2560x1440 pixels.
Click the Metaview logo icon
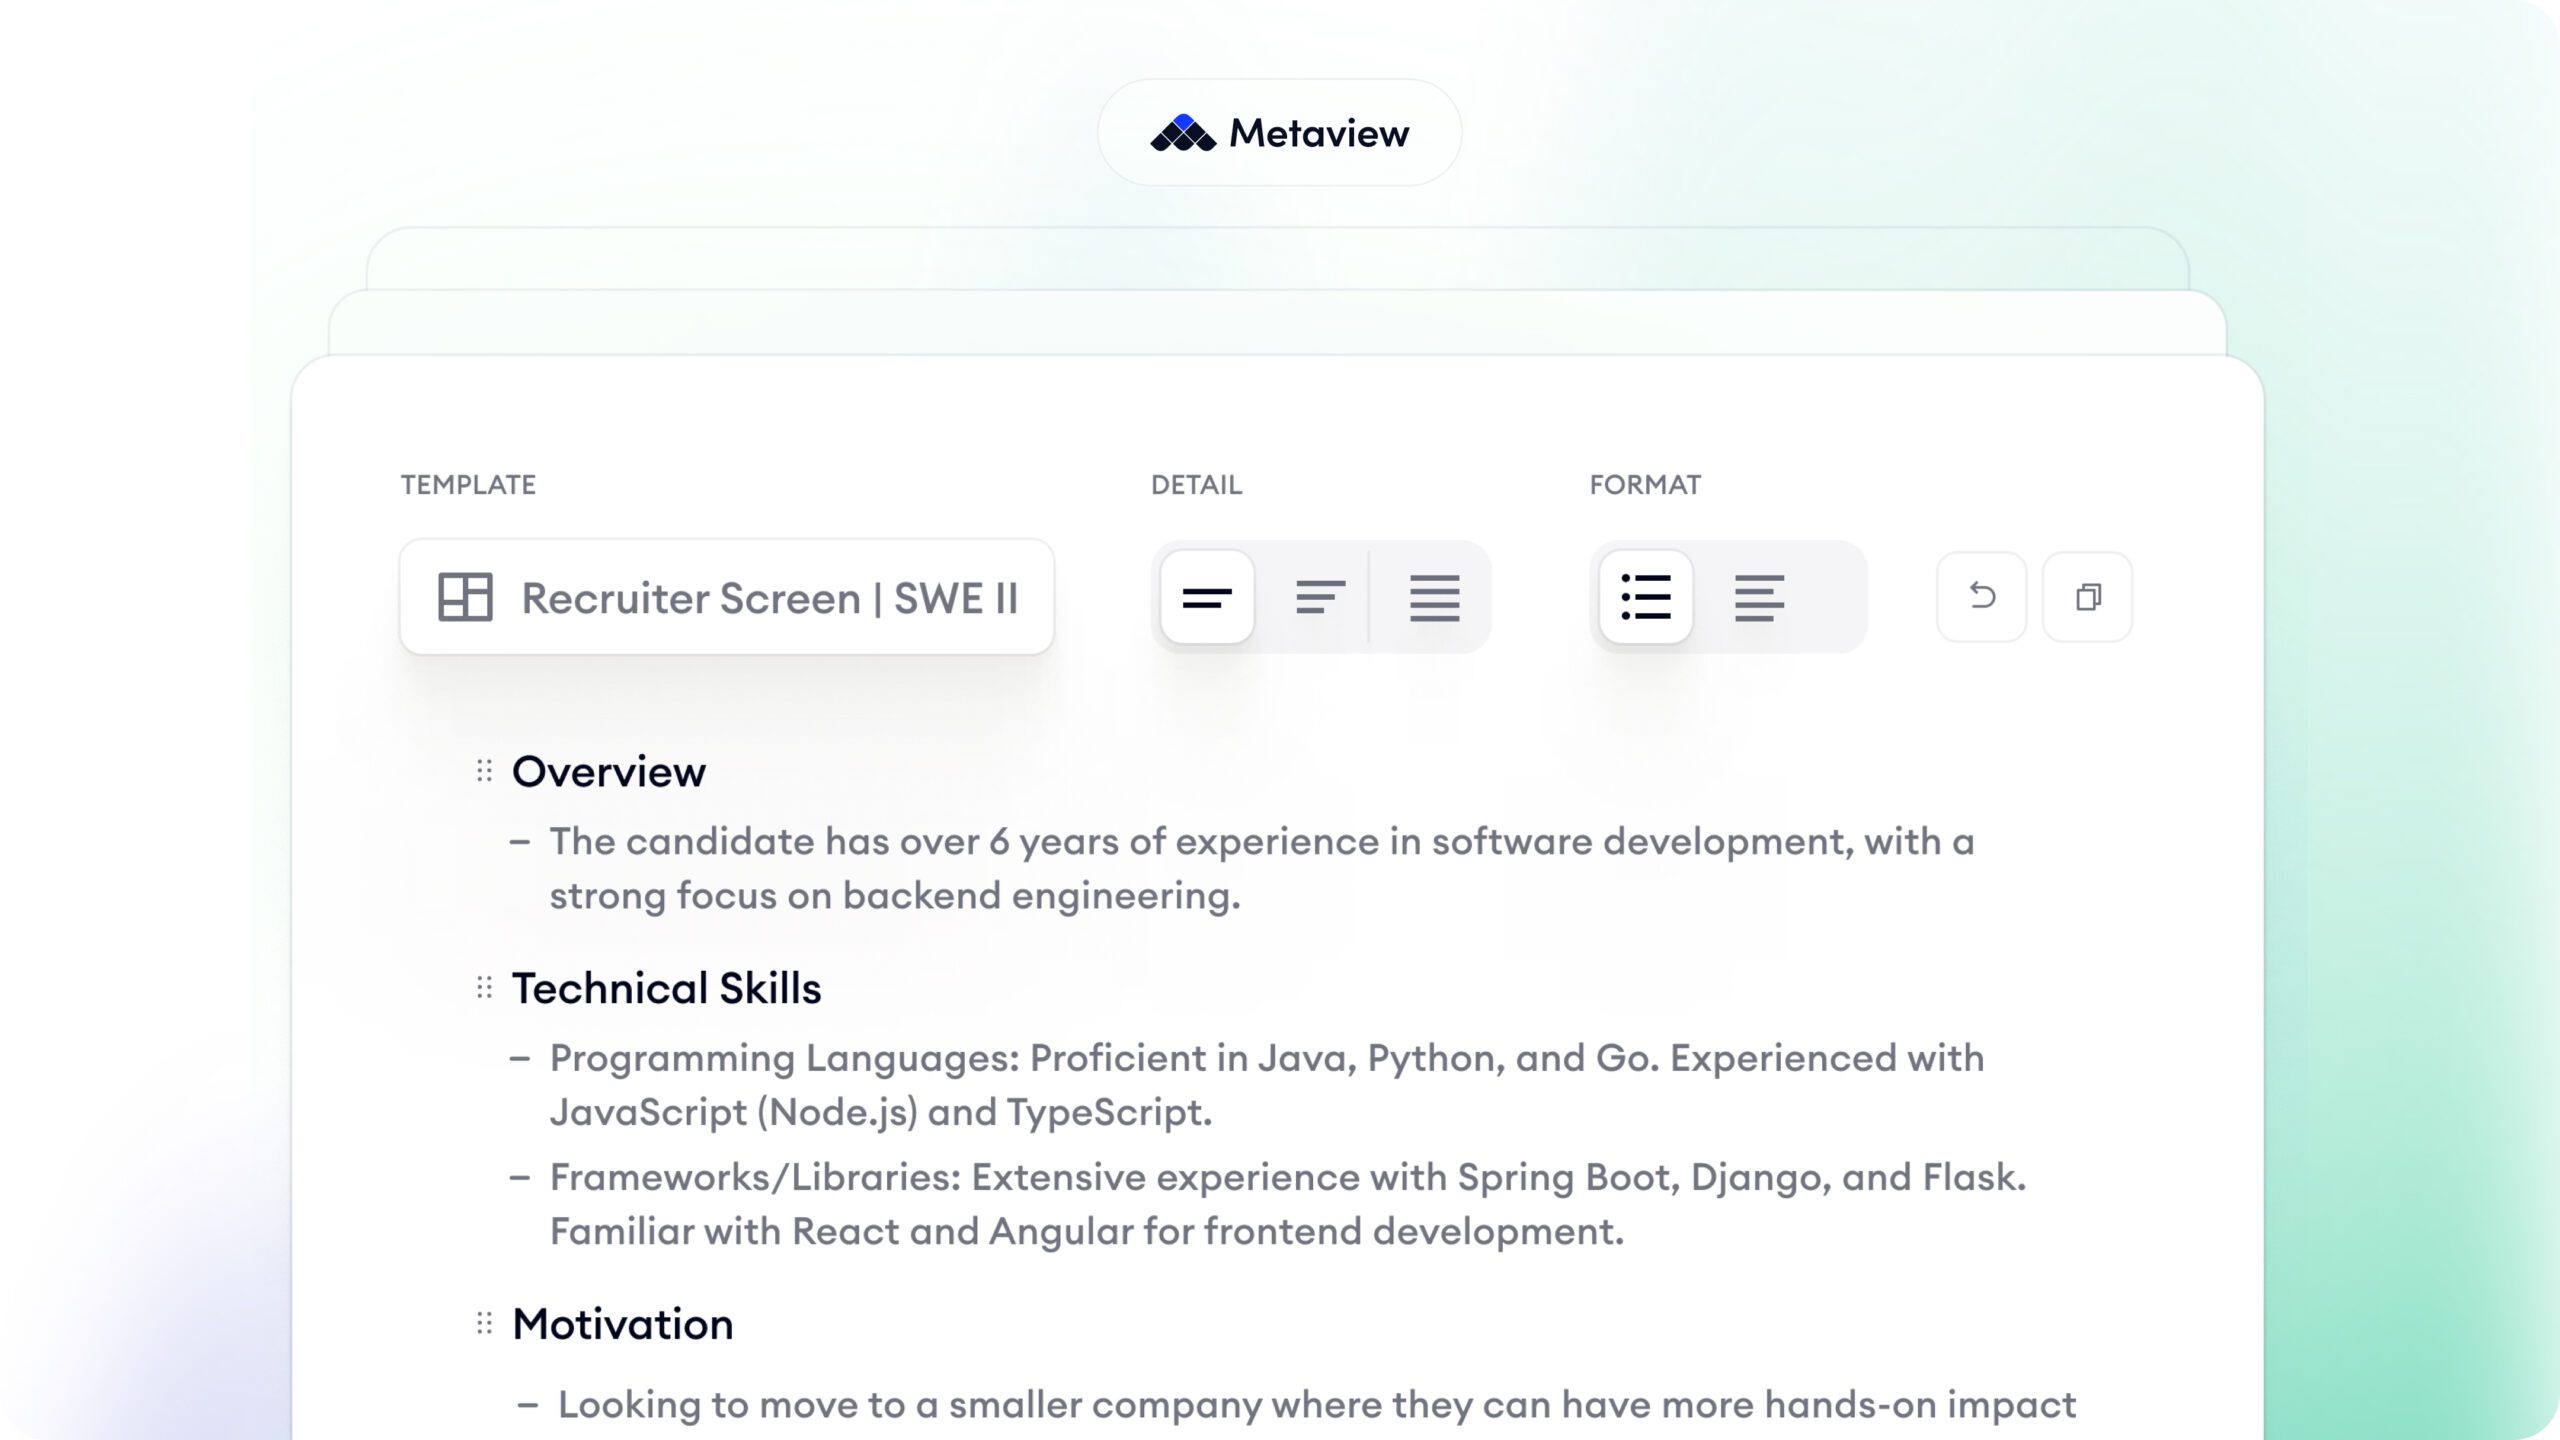(x=1182, y=133)
